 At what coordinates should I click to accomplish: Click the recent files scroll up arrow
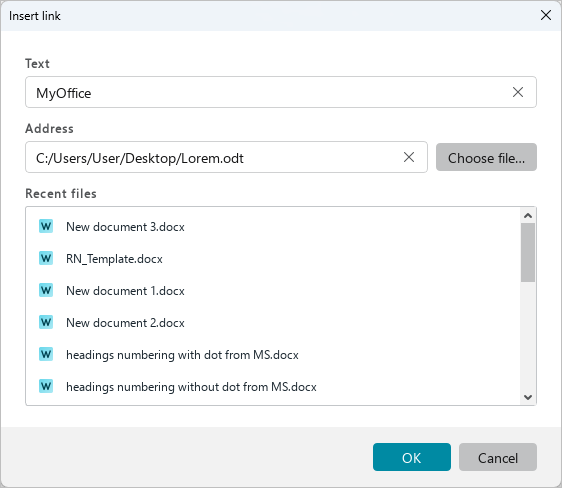(528, 215)
